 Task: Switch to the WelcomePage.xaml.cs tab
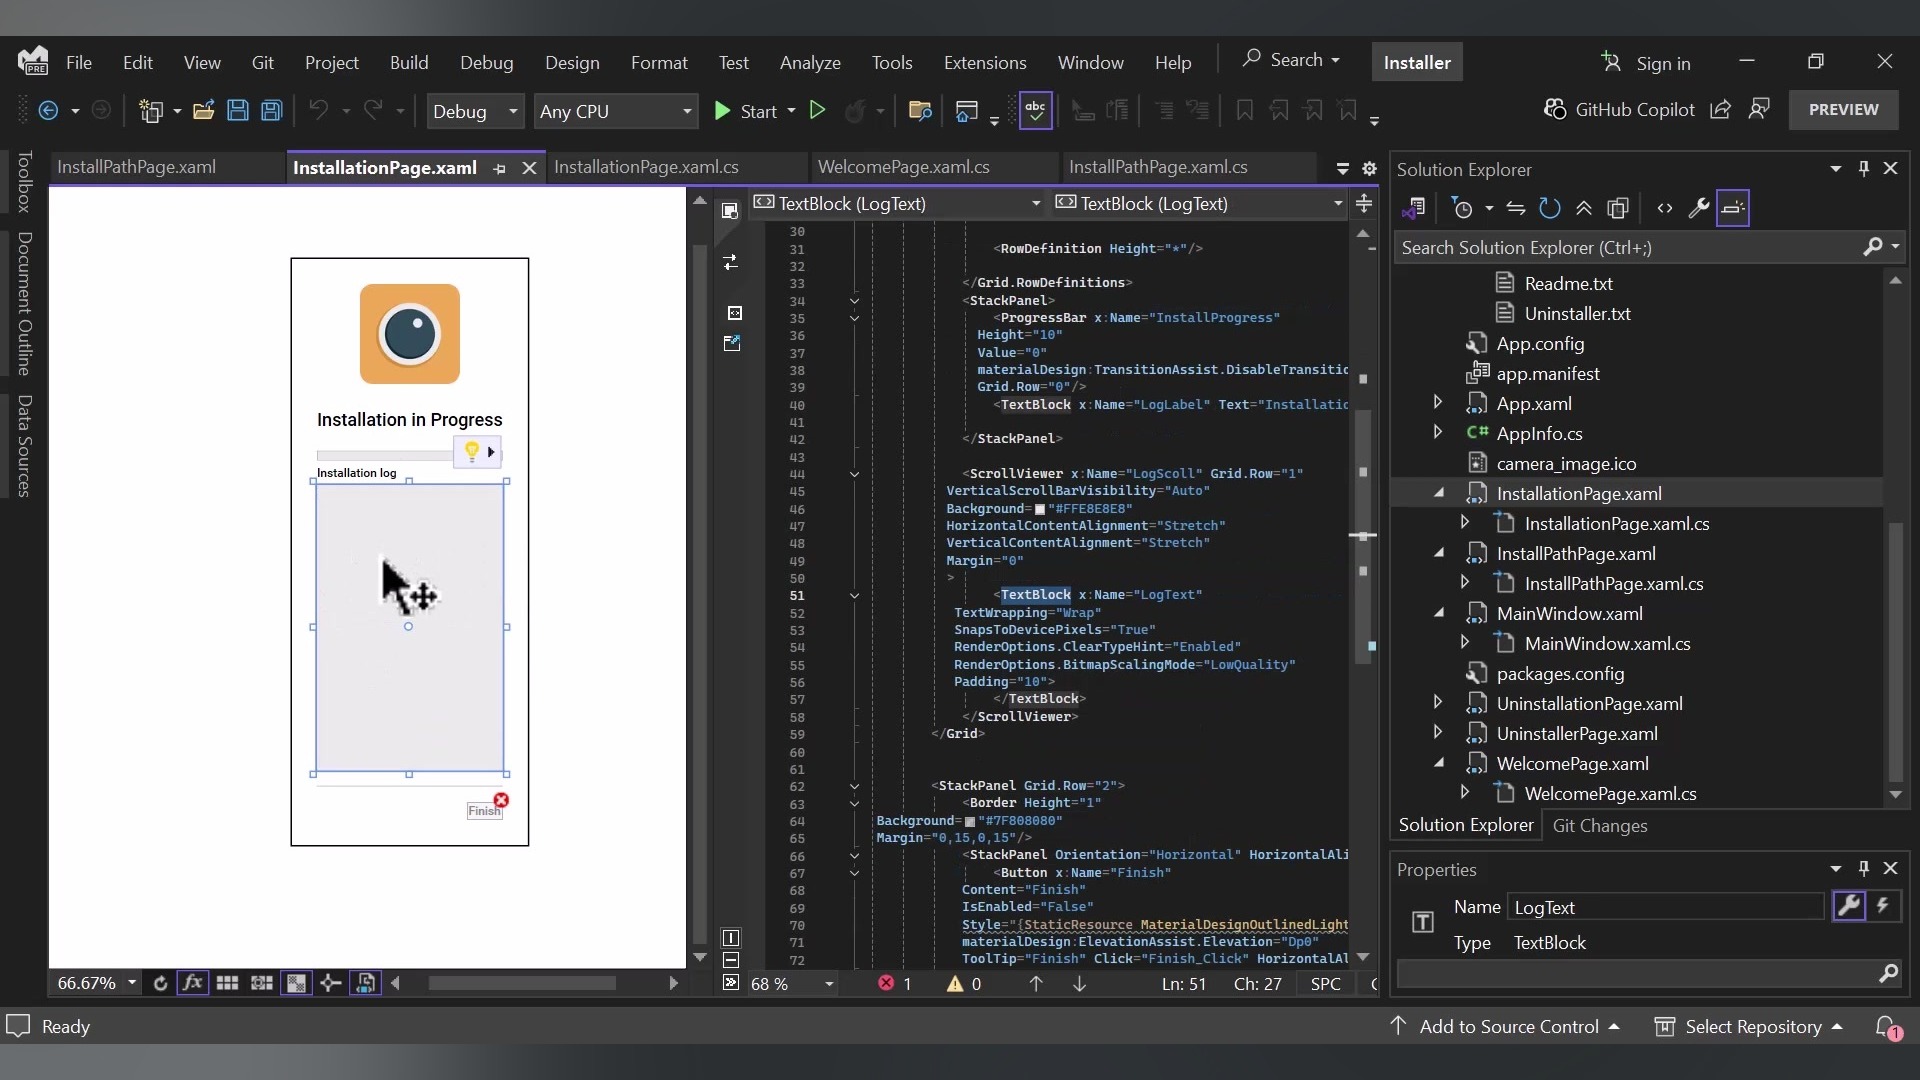pyautogui.click(x=903, y=167)
